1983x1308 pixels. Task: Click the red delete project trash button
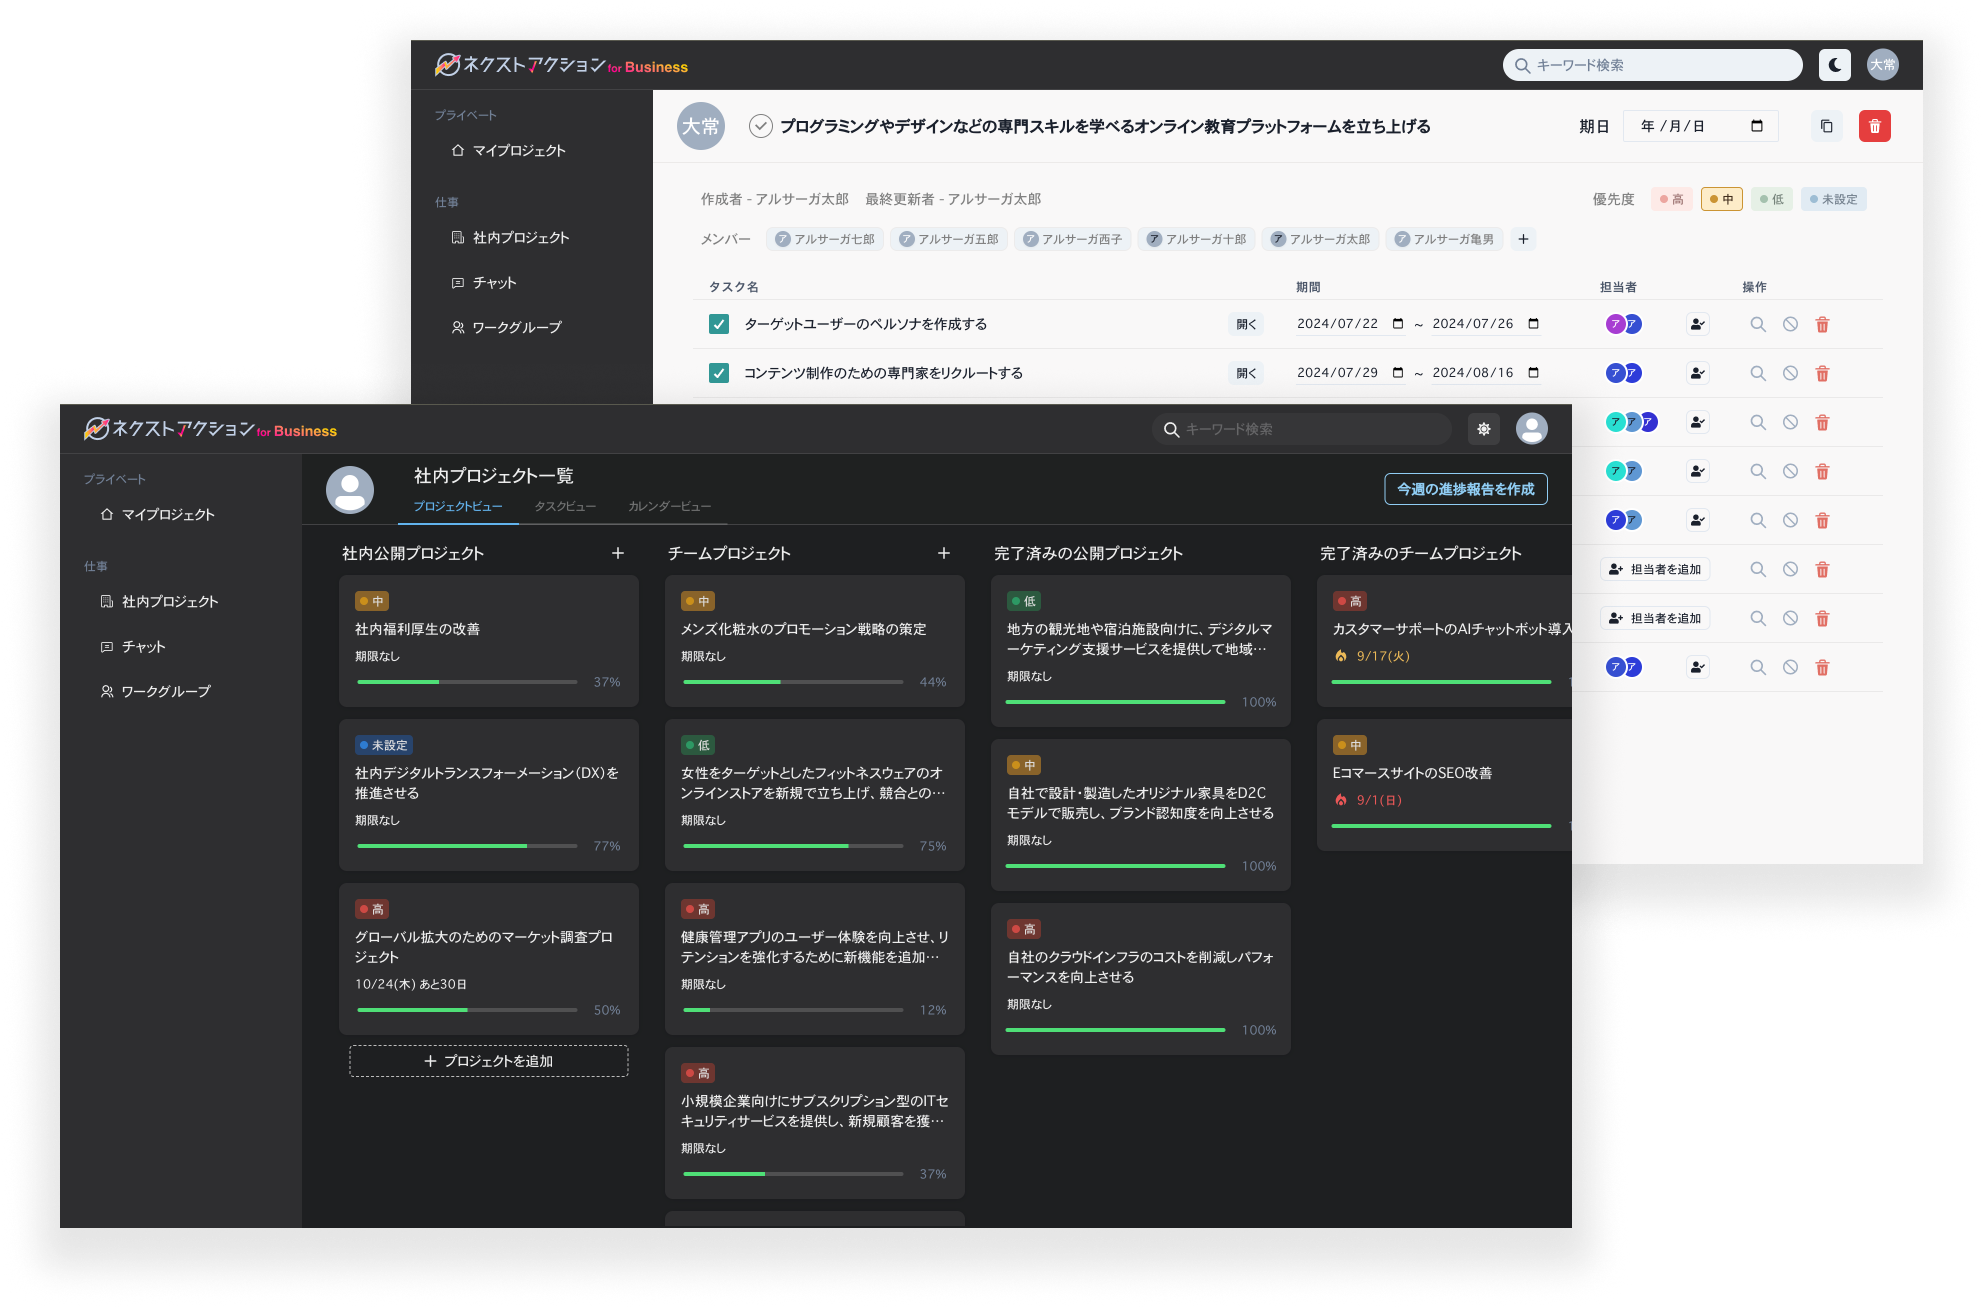click(x=1874, y=126)
